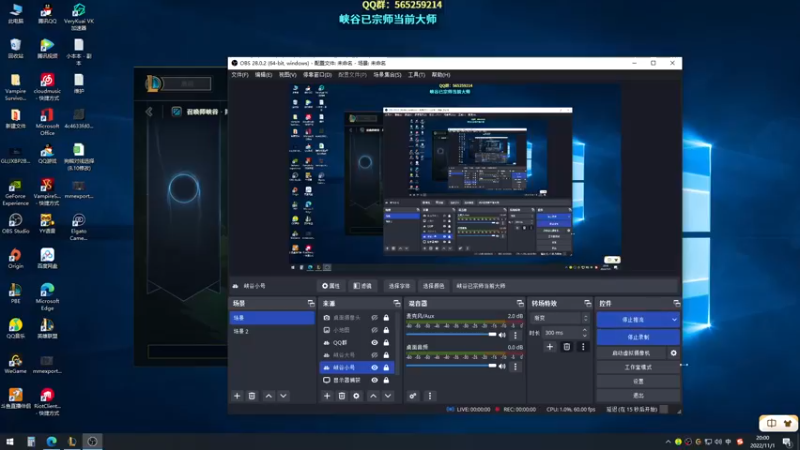The width and height of the screenshot is (800, 450).
Task: Click the 选择颜色 select color button
Action: (x=433, y=286)
